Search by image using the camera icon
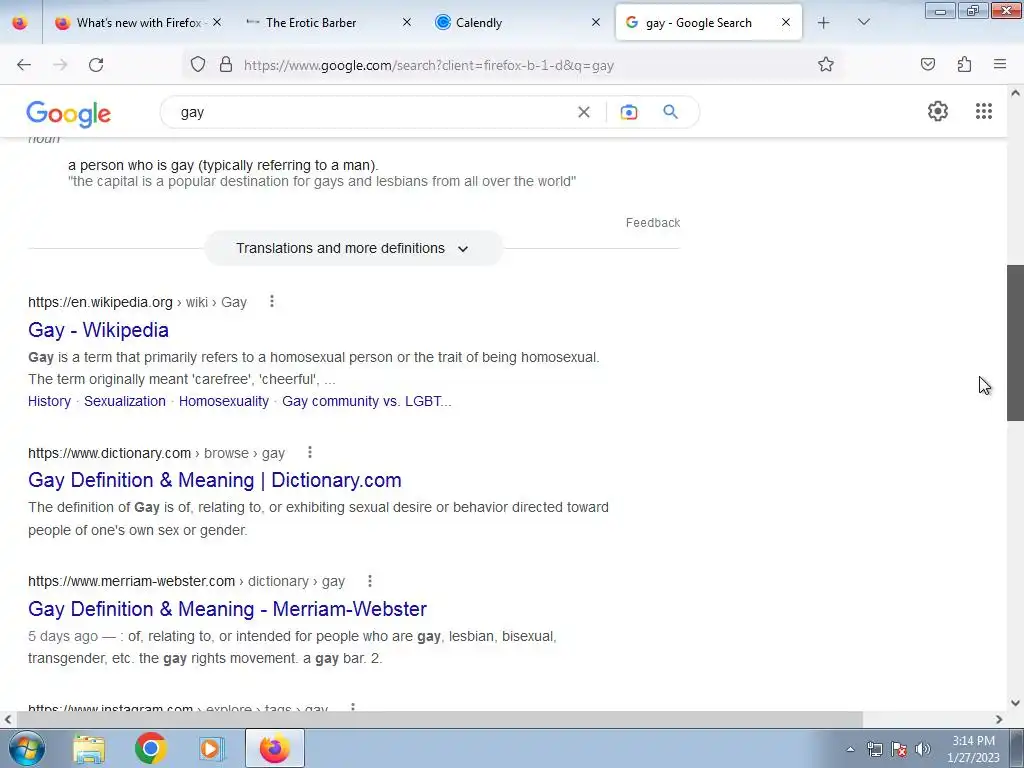Image resolution: width=1024 pixels, height=768 pixels. (x=629, y=112)
